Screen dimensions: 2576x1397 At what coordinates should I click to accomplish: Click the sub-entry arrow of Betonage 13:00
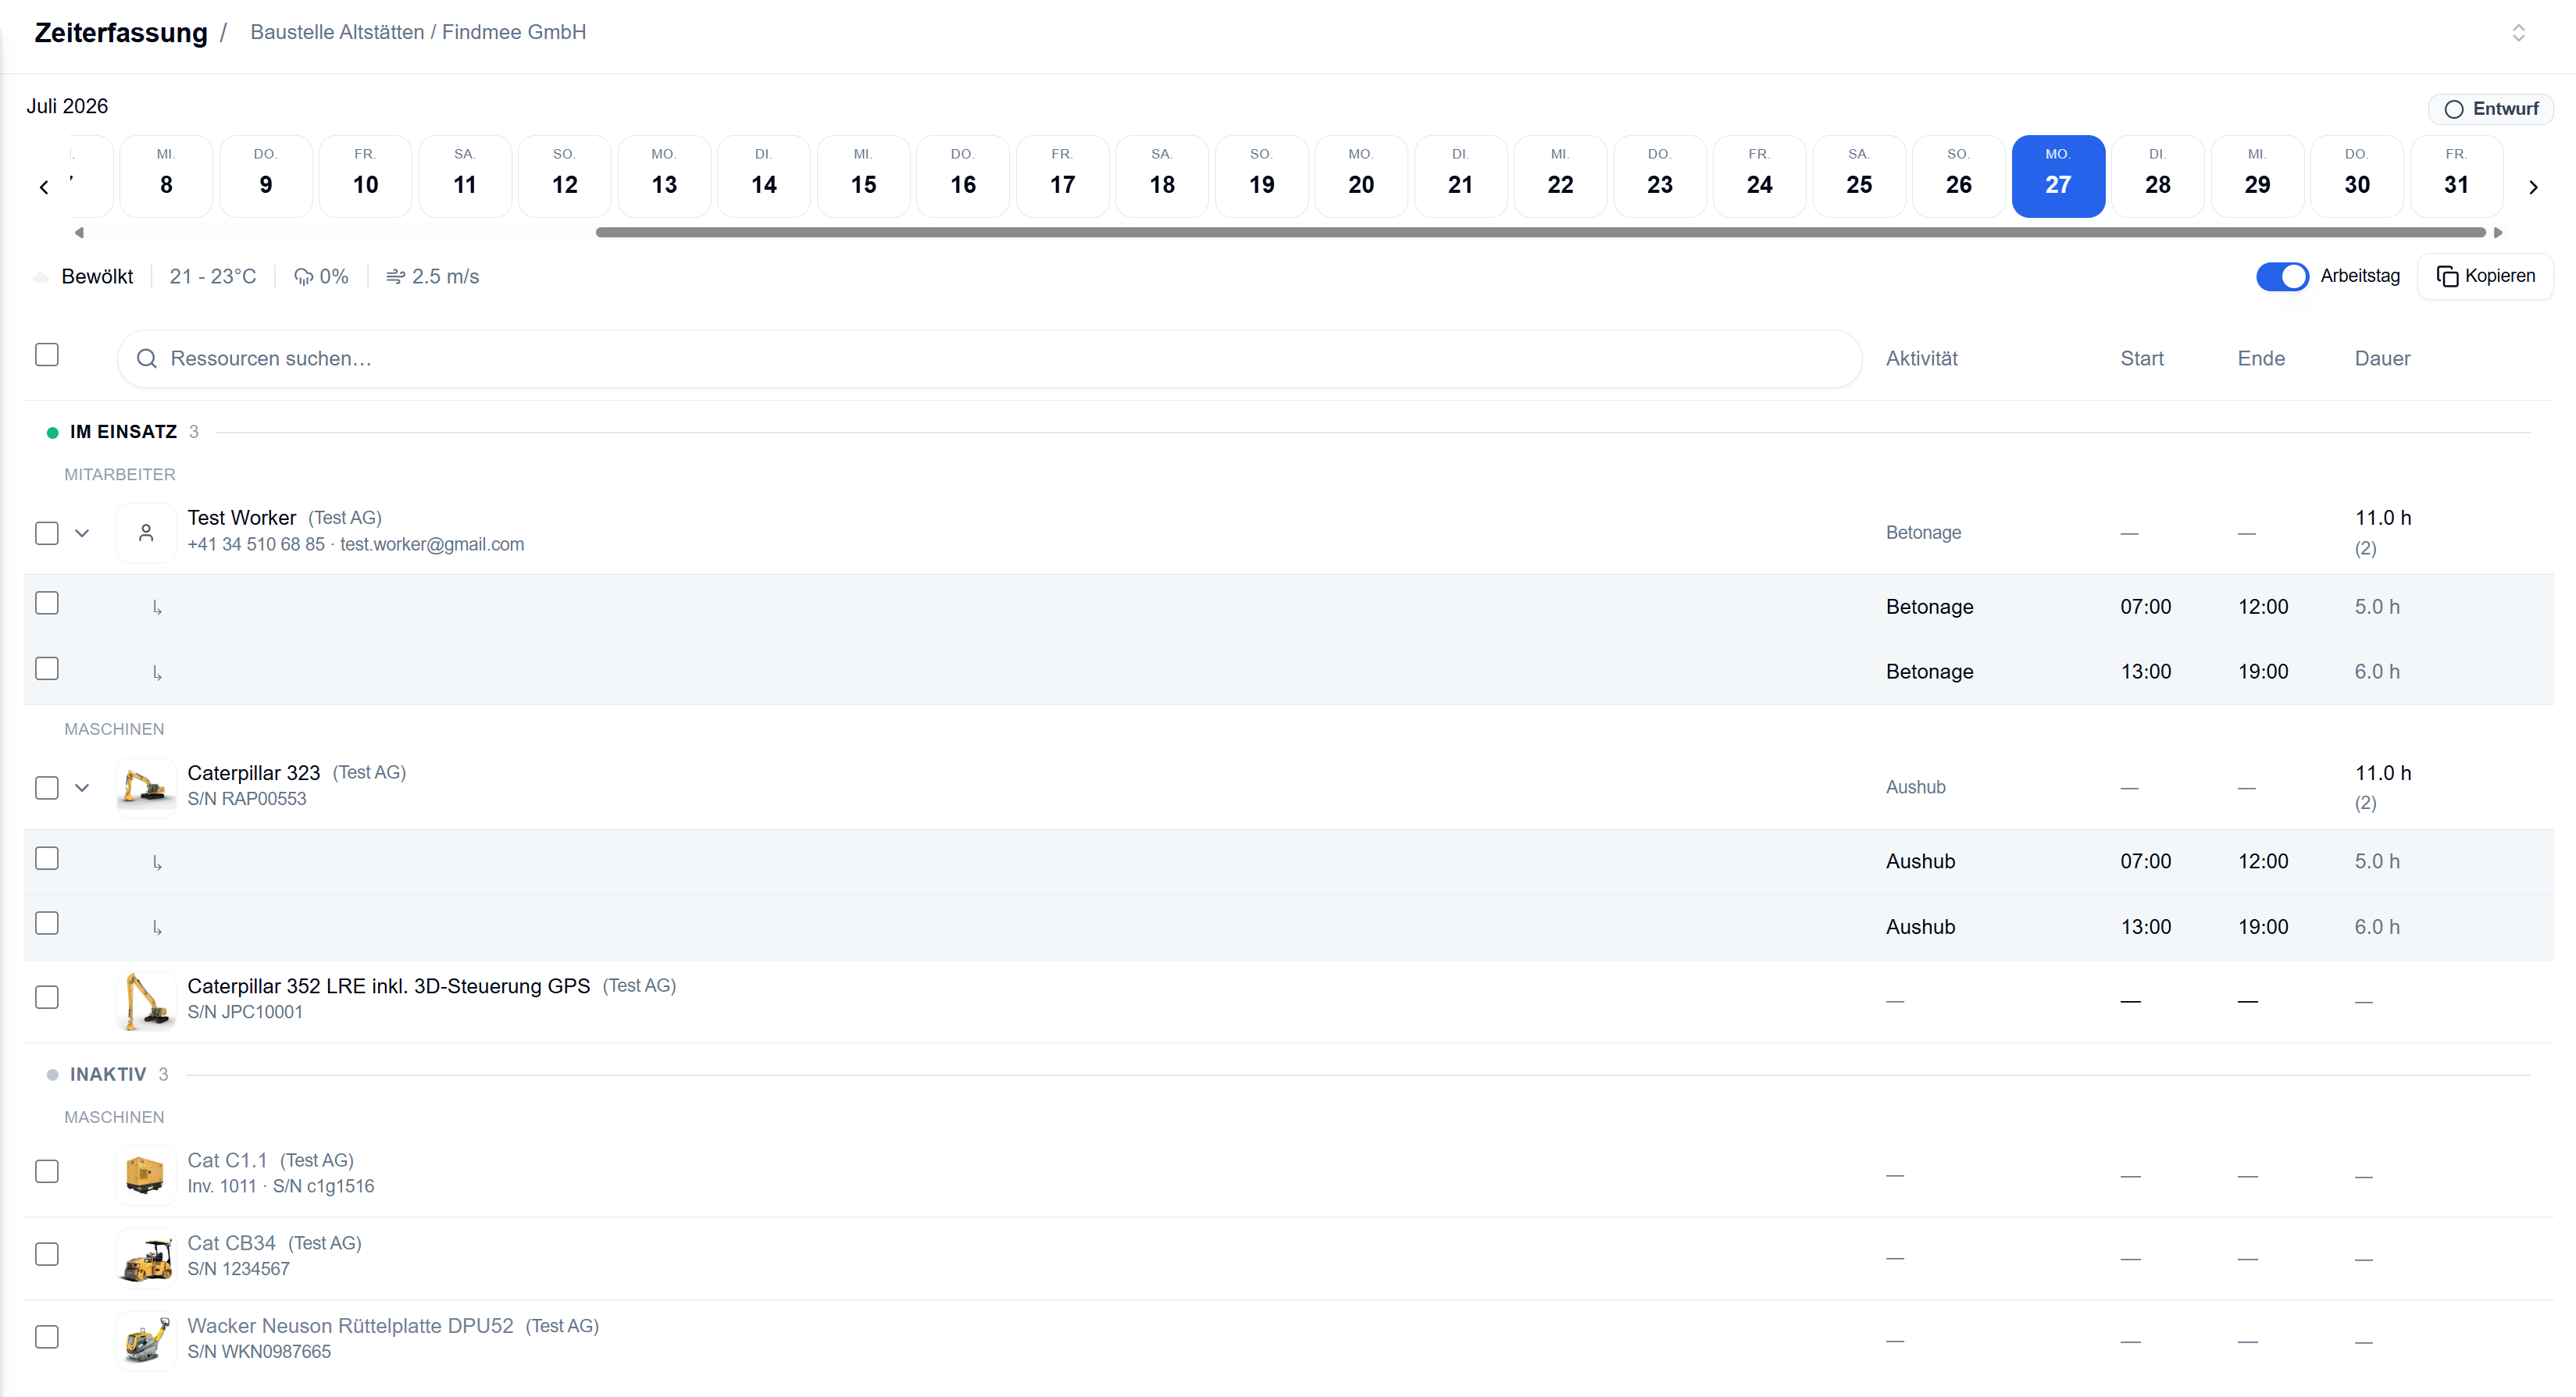[157, 673]
